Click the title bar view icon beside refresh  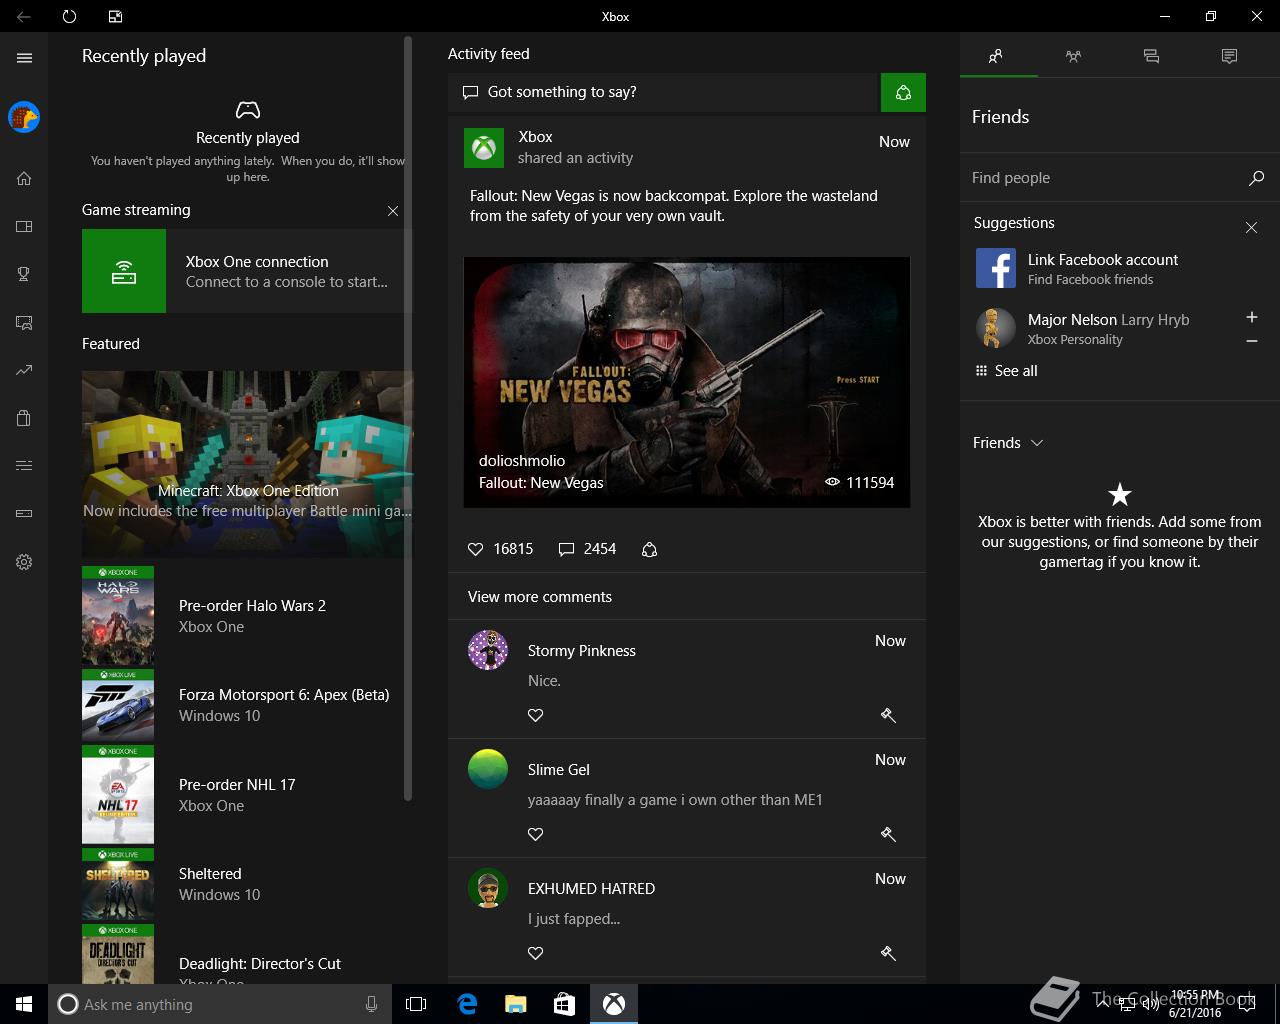coord(115,16)
